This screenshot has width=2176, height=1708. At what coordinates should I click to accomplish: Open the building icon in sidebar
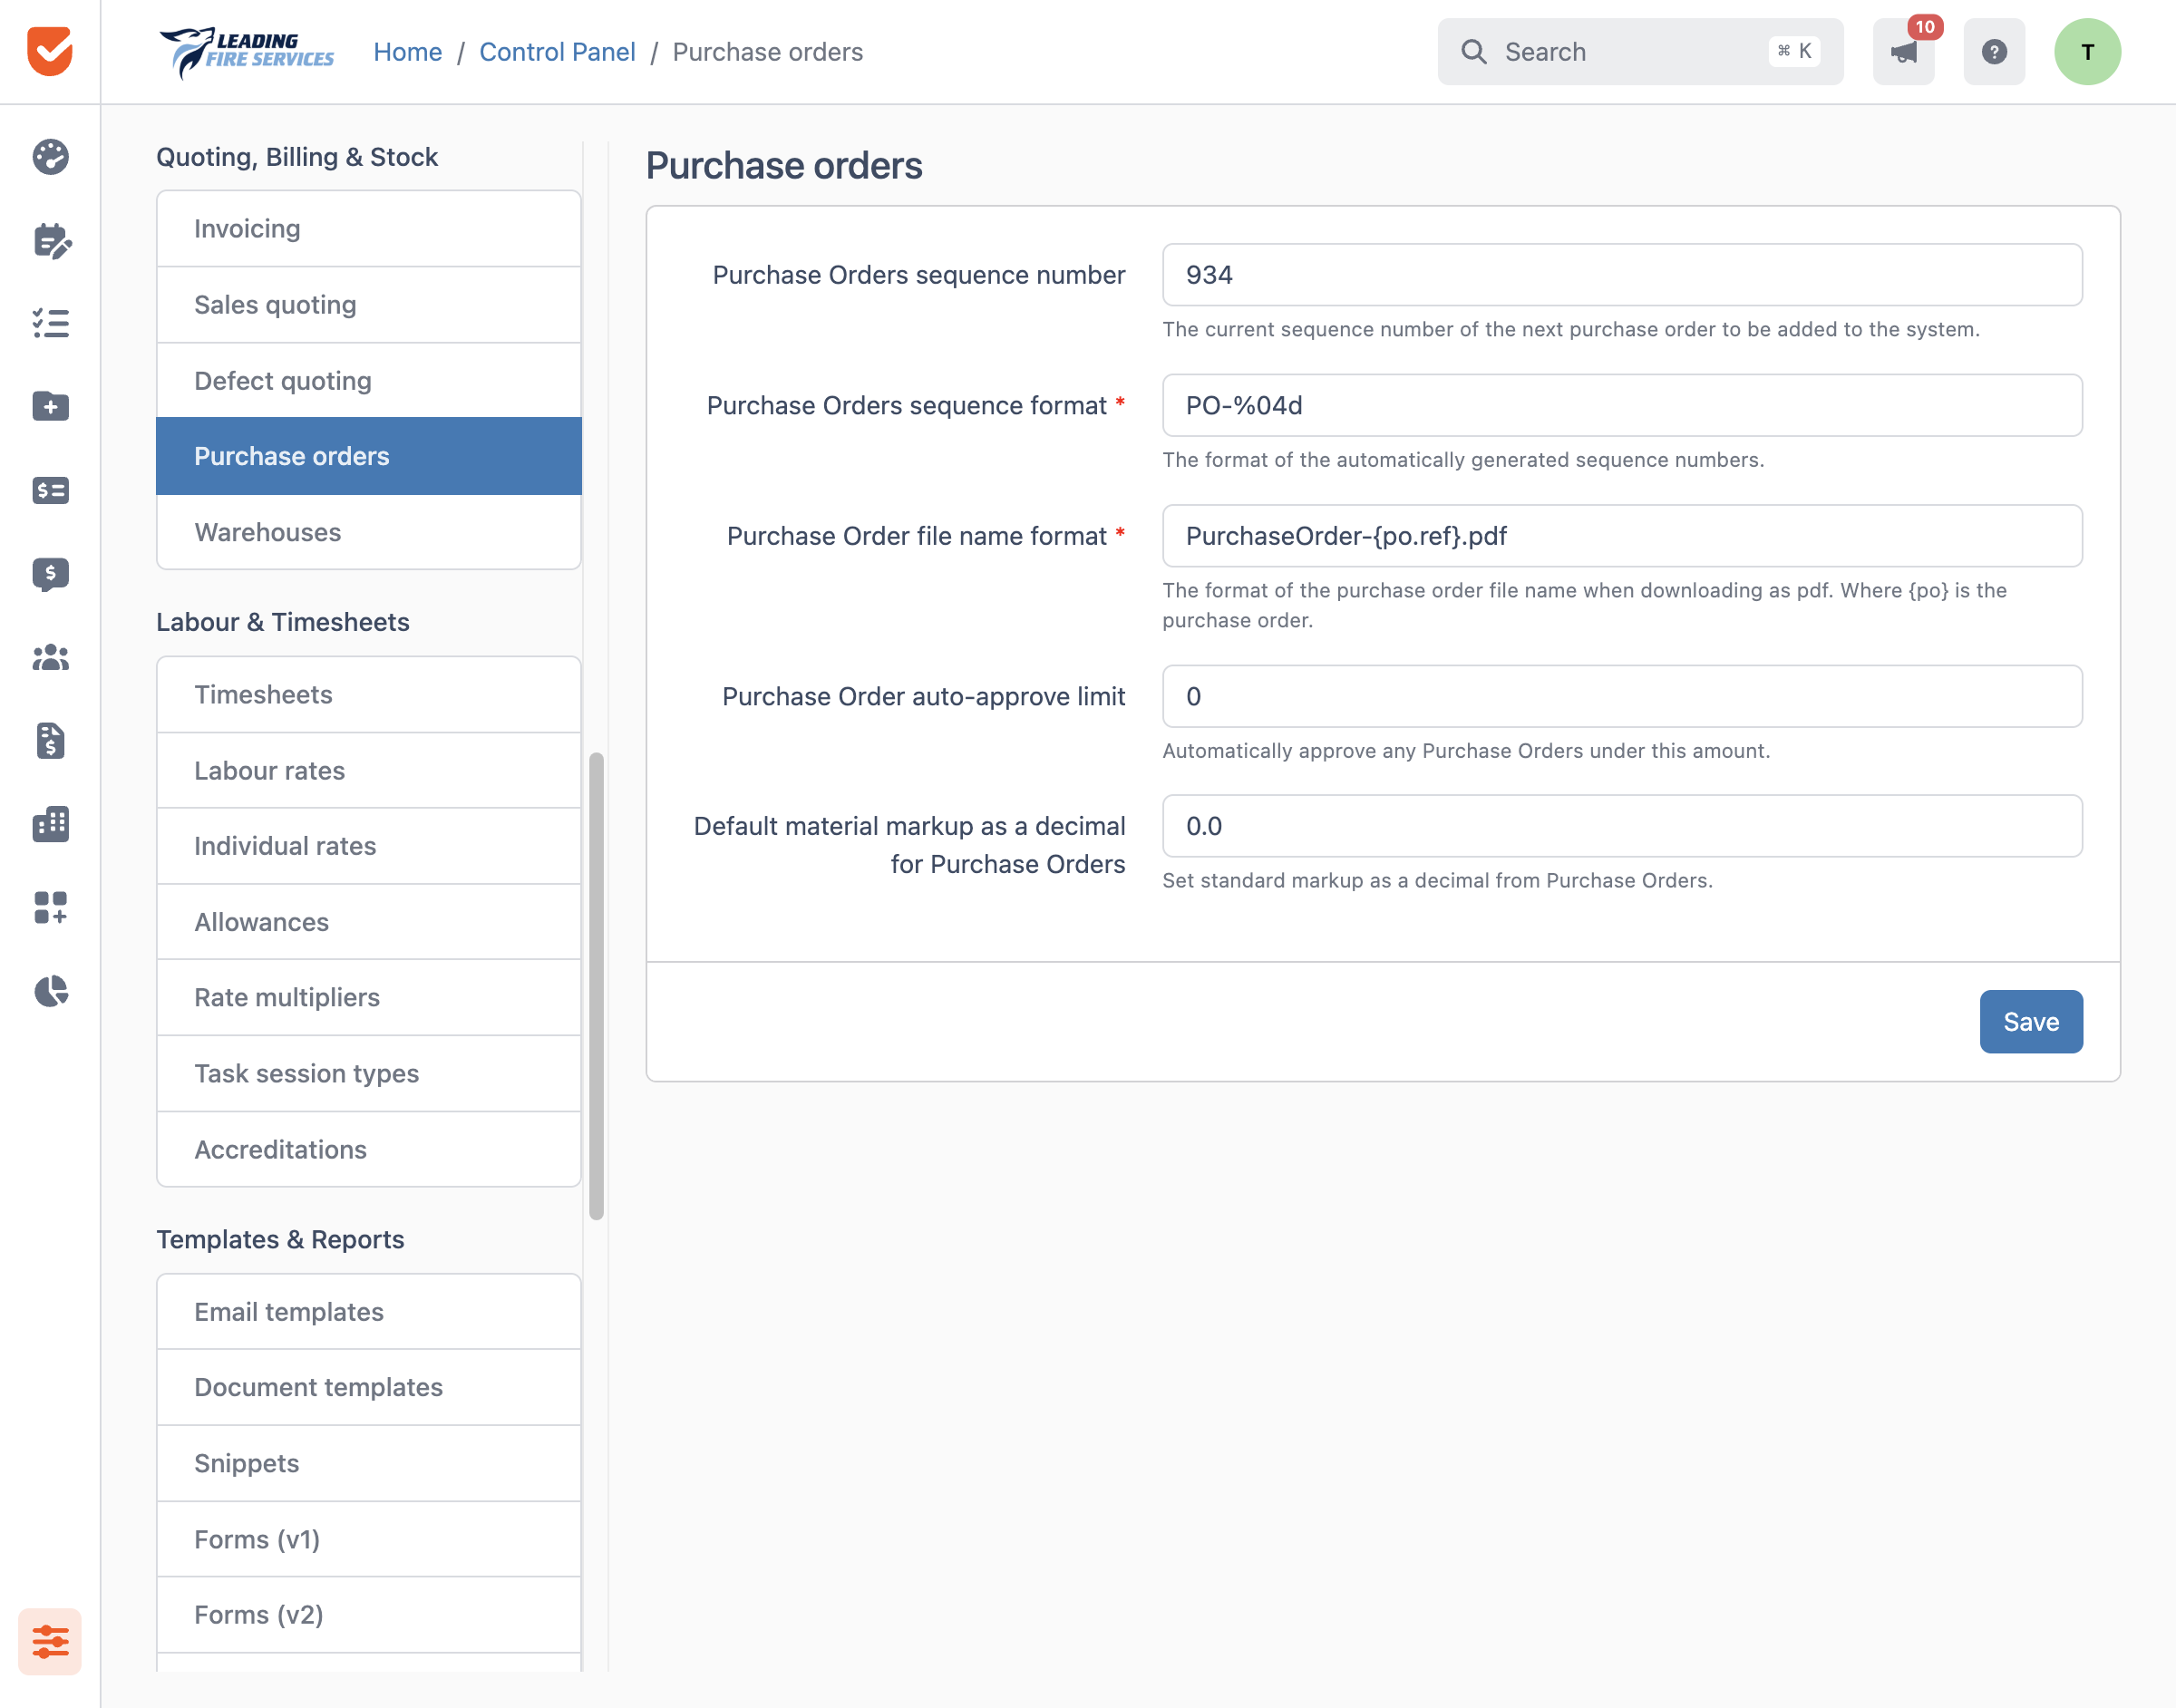[x=50, y=824]
